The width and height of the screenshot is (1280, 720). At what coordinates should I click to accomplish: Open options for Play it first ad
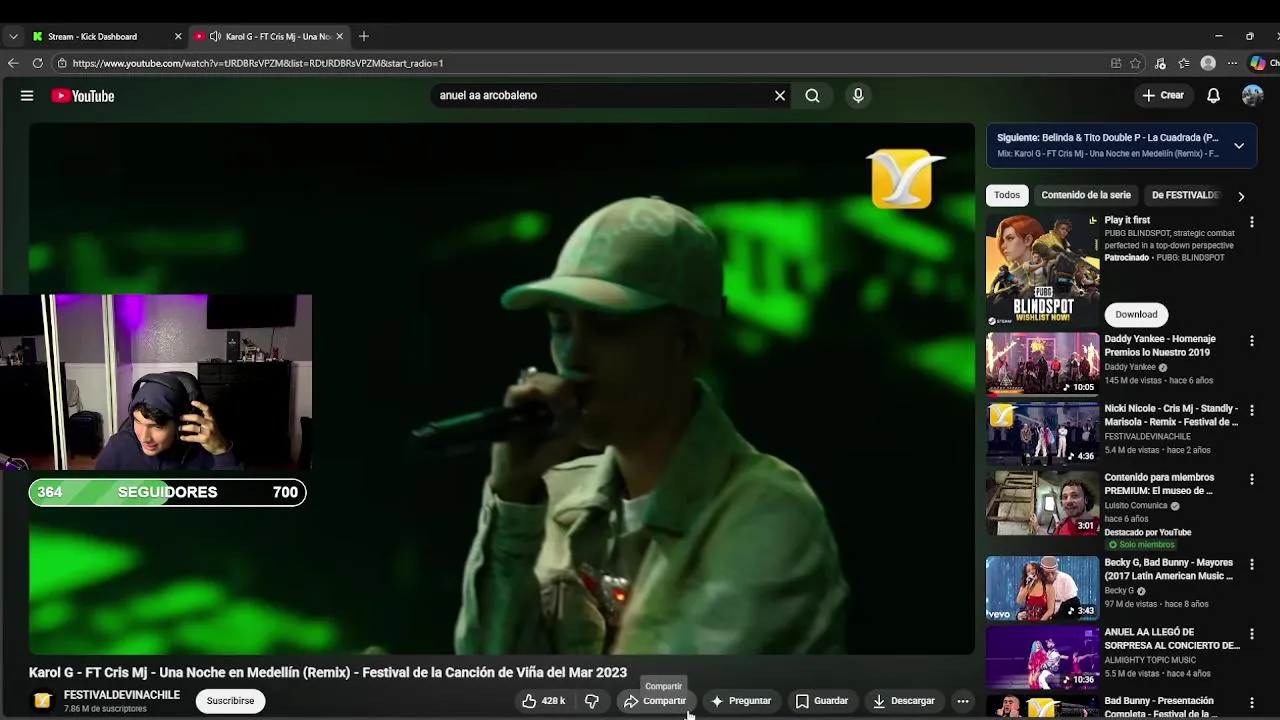point(1251,222)
